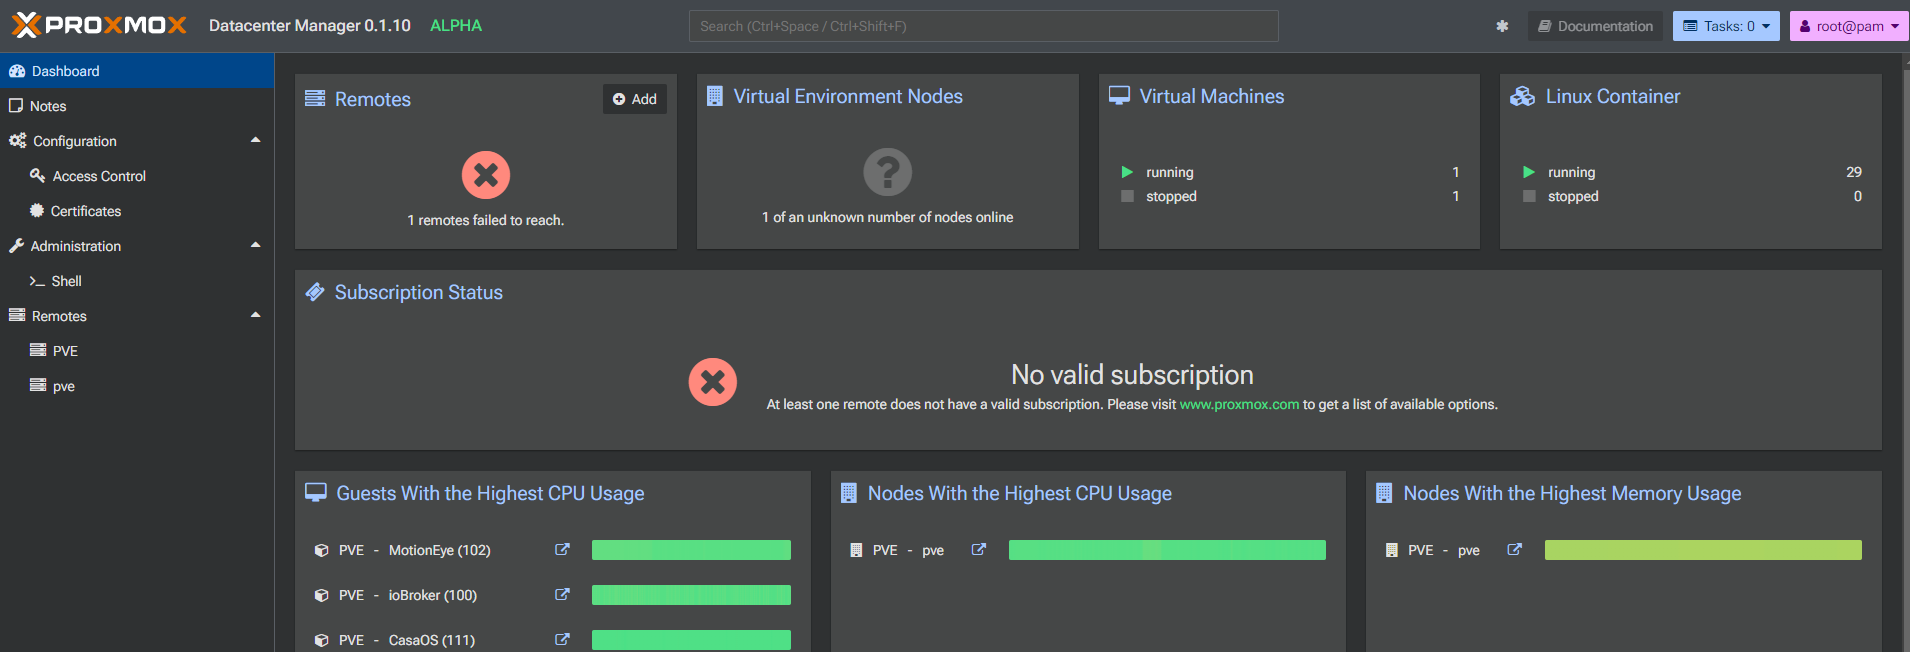
Task: Click the running Virtual Machines play icon
Action: pyautogui.click(x=1127, y=172)
